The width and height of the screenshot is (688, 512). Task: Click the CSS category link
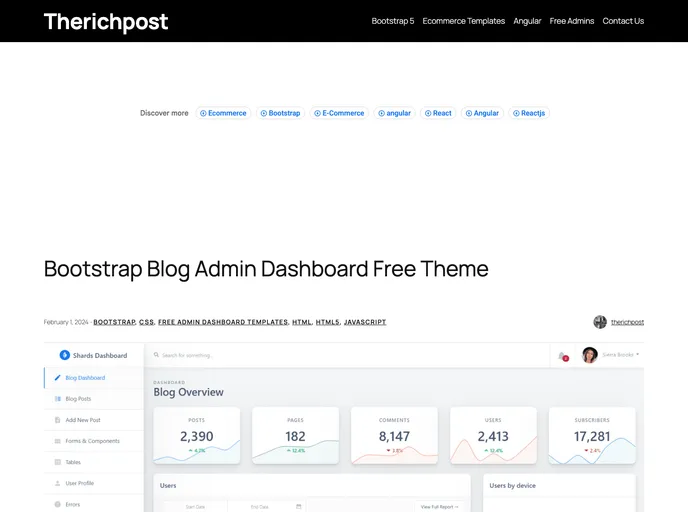[x=146, y=322]
